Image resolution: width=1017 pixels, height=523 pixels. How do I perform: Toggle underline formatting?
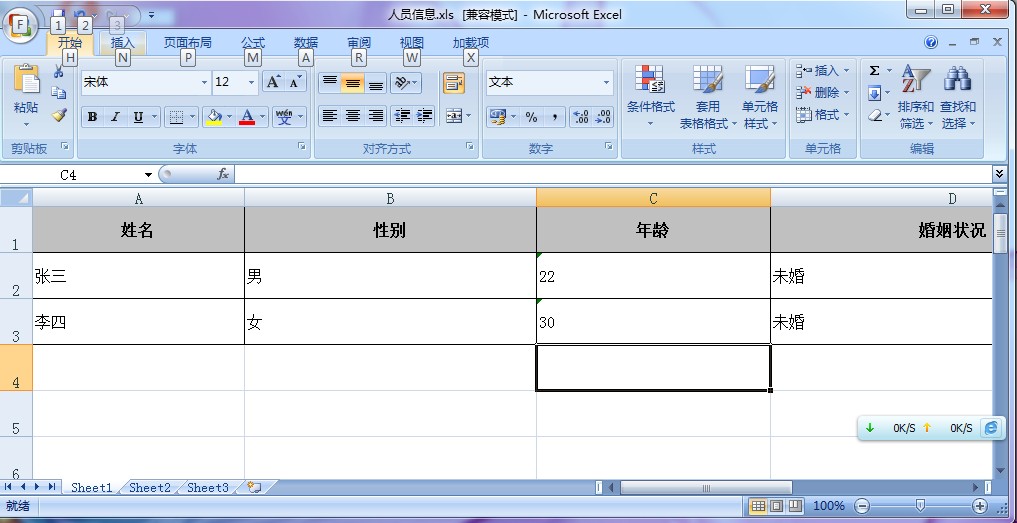pos(138,117)
